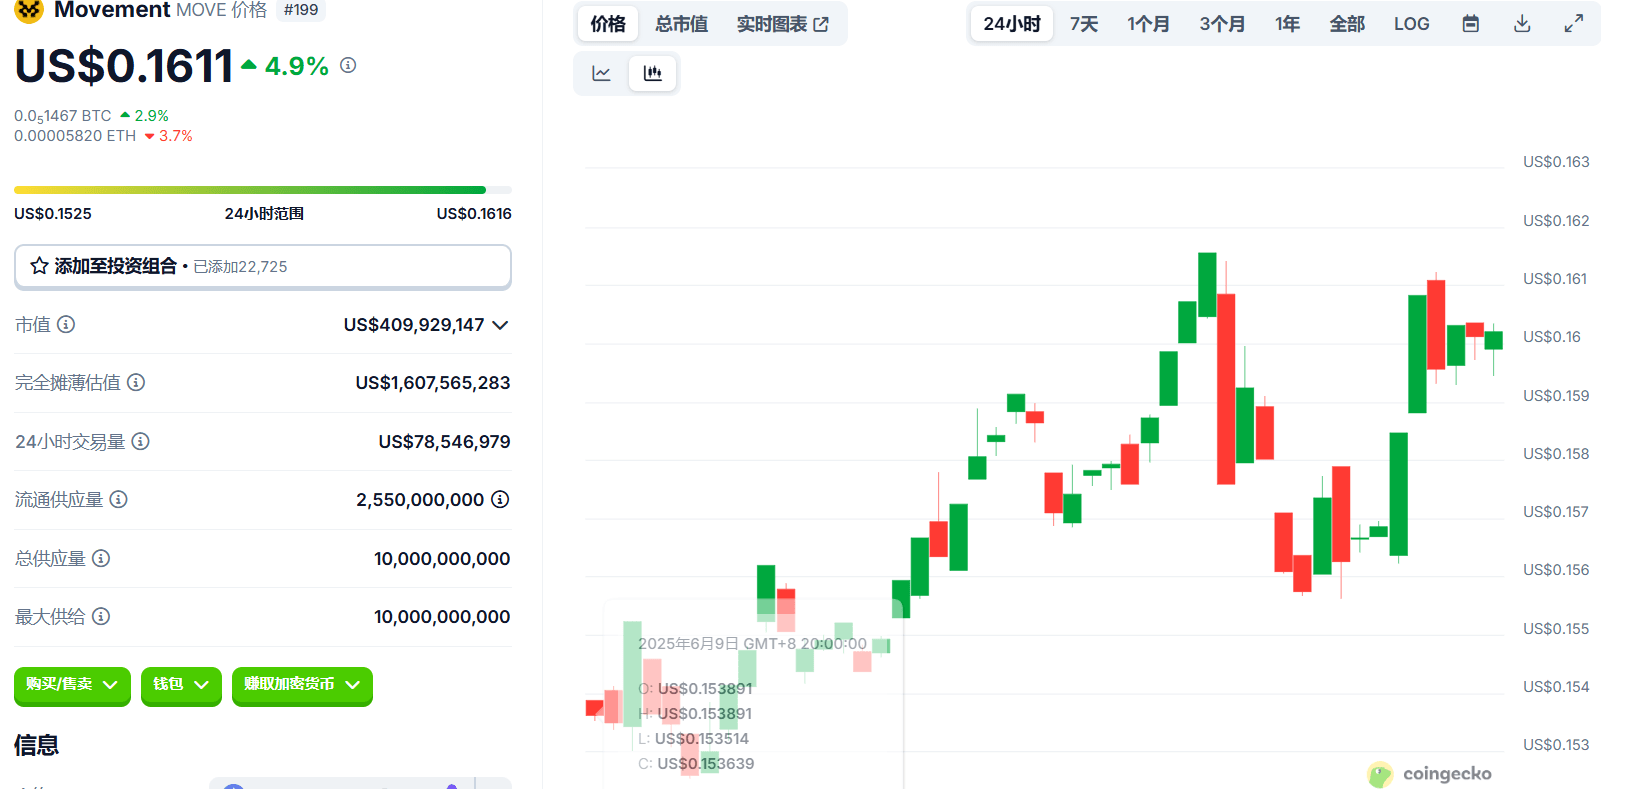The image size is (1636, 789).
Task: Click the volume value US$78,546,979
Action: click(x=444, y=442)
